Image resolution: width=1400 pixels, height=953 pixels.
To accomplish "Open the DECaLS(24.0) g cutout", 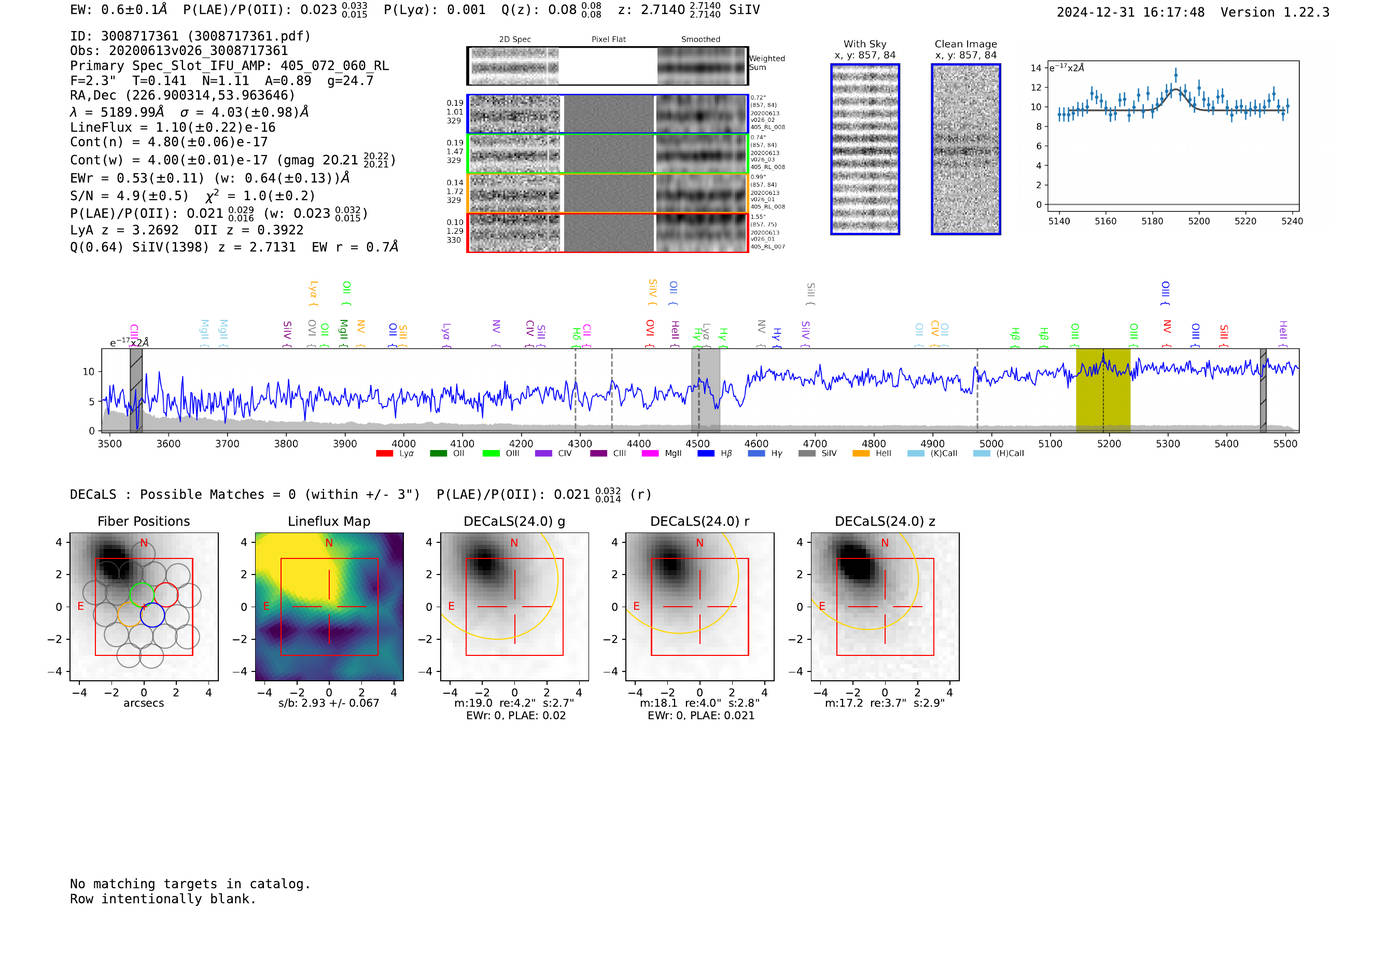I will pyautogui.click(x=515, y=607).
